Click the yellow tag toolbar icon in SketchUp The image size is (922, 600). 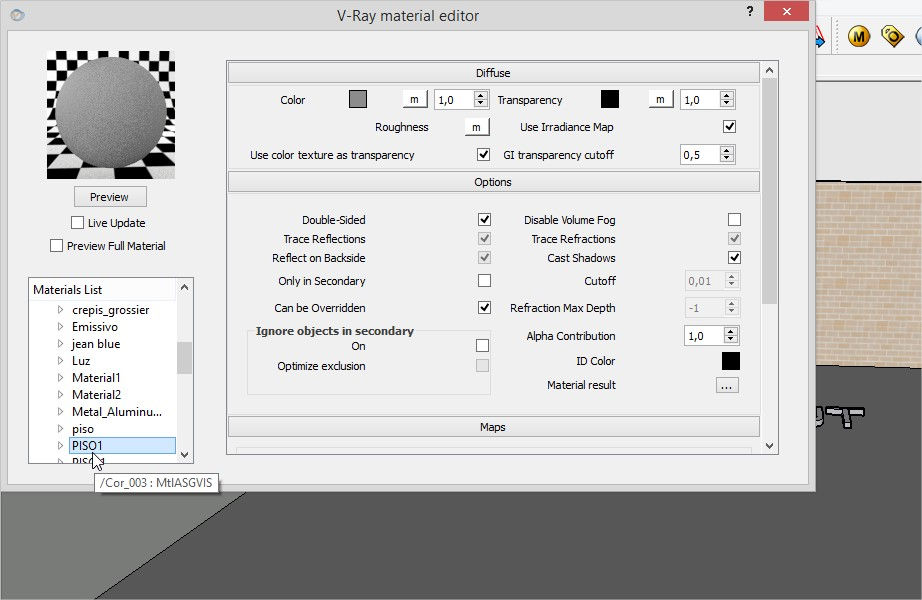pyautogui.click(x=892, y=36)
